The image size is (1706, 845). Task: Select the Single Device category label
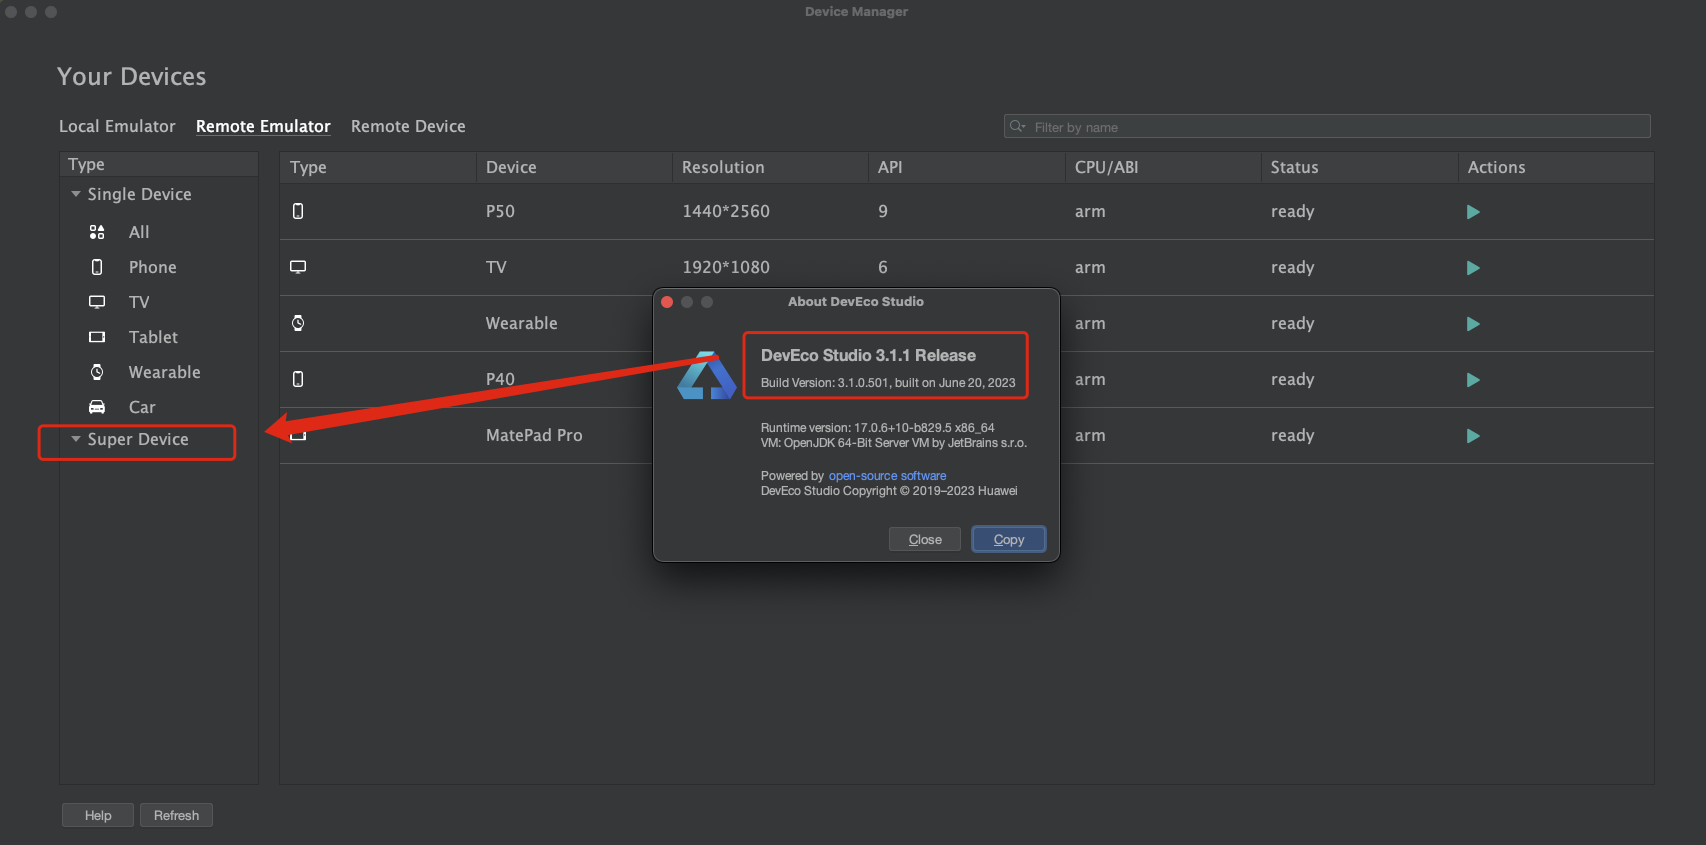tap(139, 194)
